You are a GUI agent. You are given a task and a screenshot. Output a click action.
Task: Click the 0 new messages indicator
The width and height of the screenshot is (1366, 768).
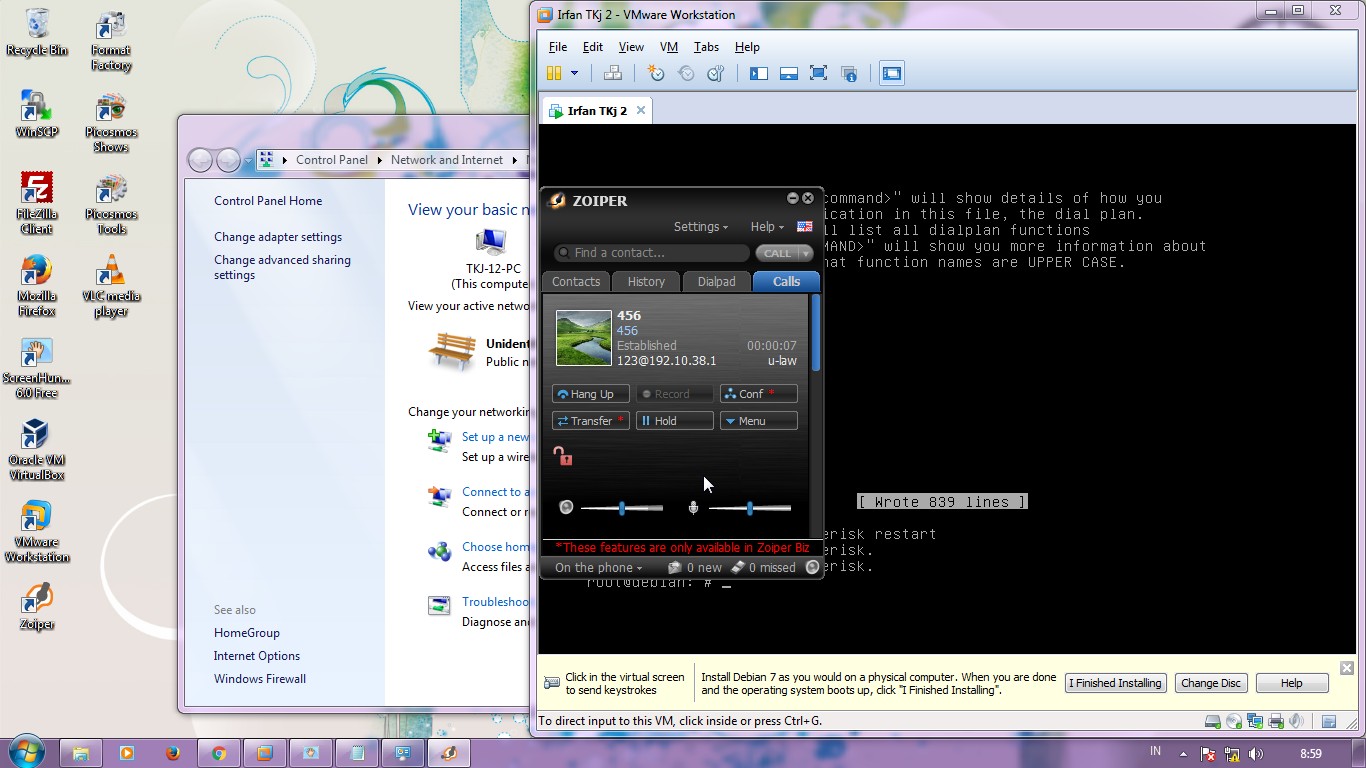coord(695,568)
